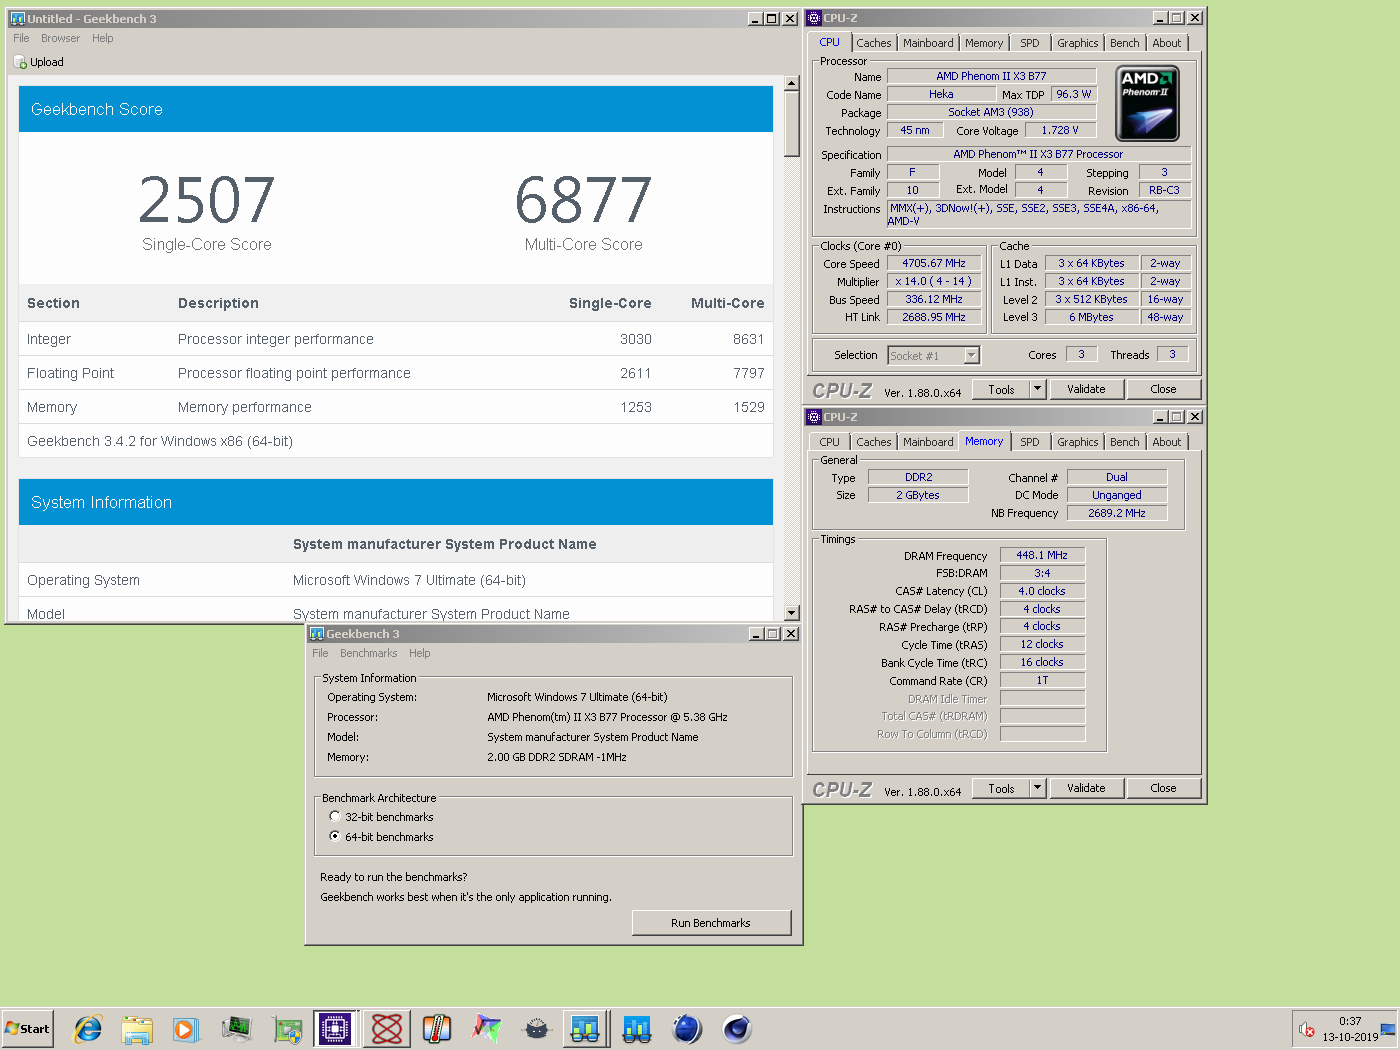Open Graphics tab in top CPU-Z window

(x=1077, y=43)
